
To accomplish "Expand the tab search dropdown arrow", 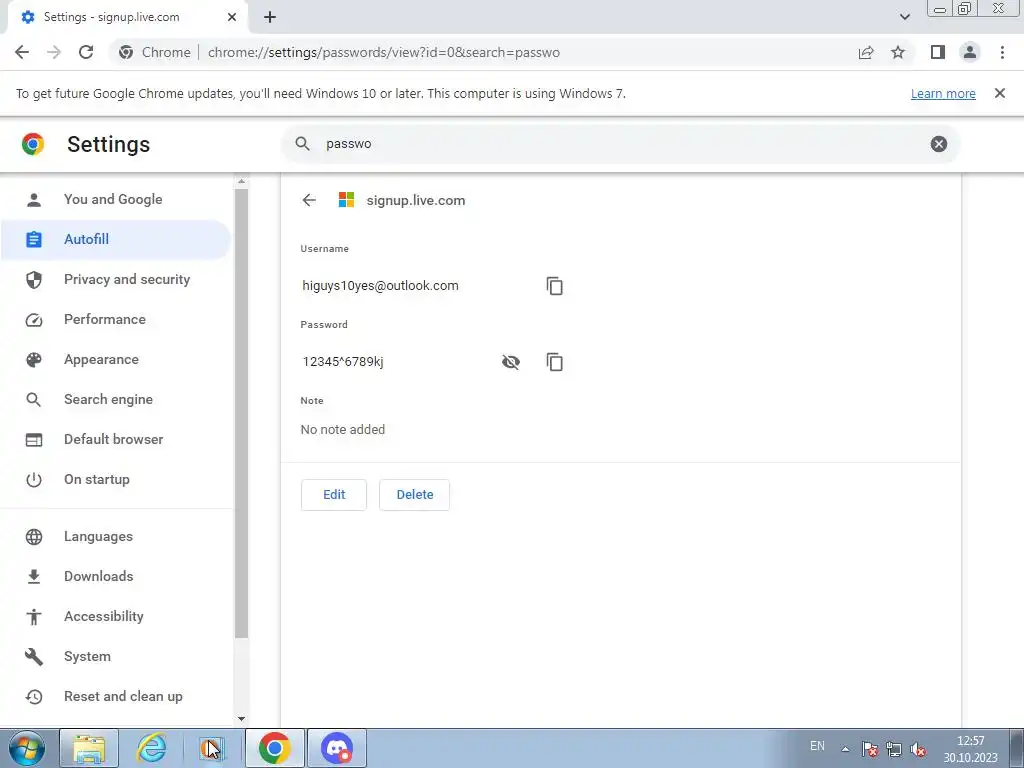I will tap(904, 17).
